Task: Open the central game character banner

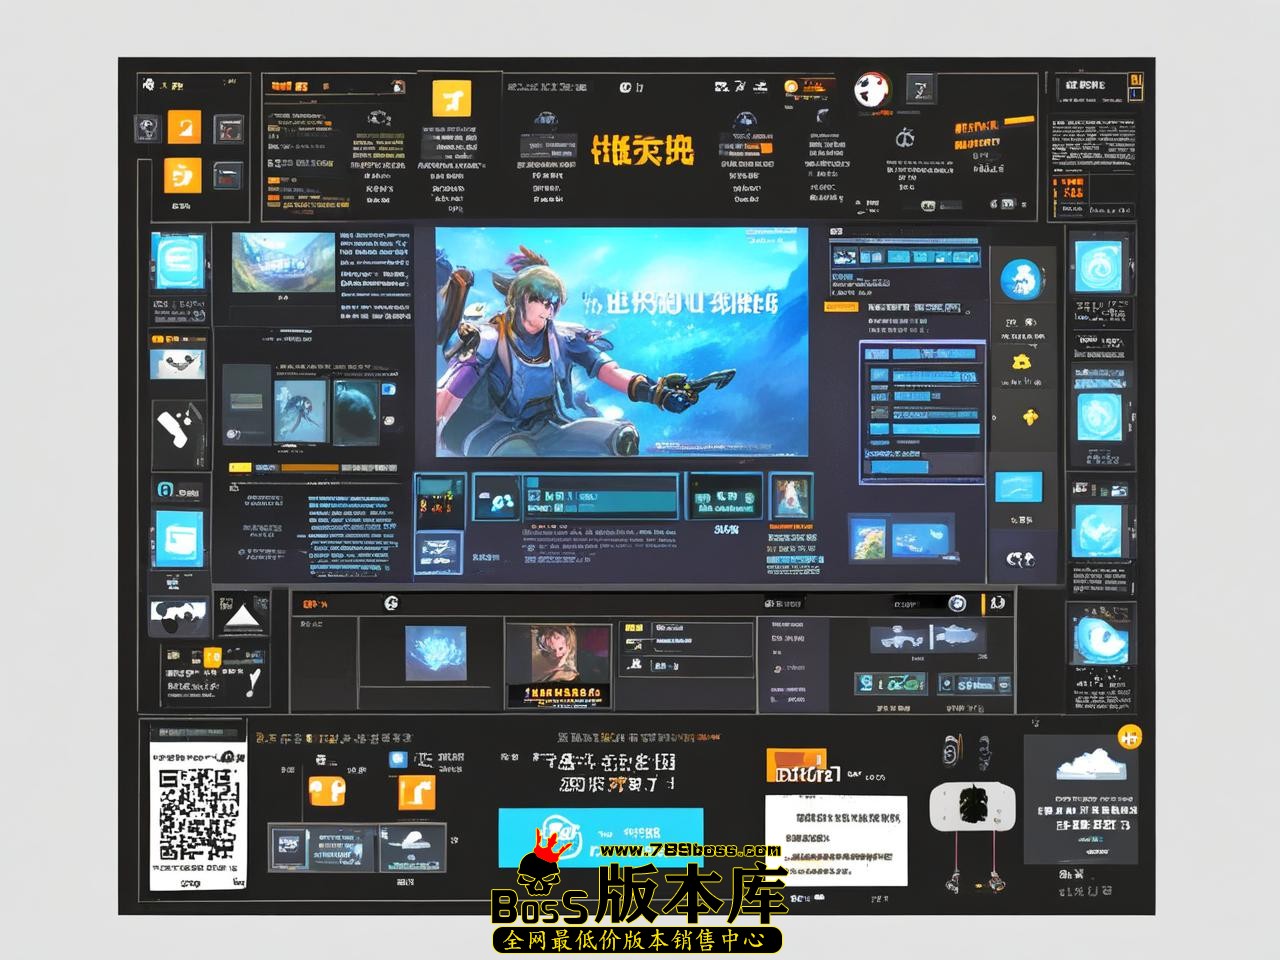Action: 621,342
